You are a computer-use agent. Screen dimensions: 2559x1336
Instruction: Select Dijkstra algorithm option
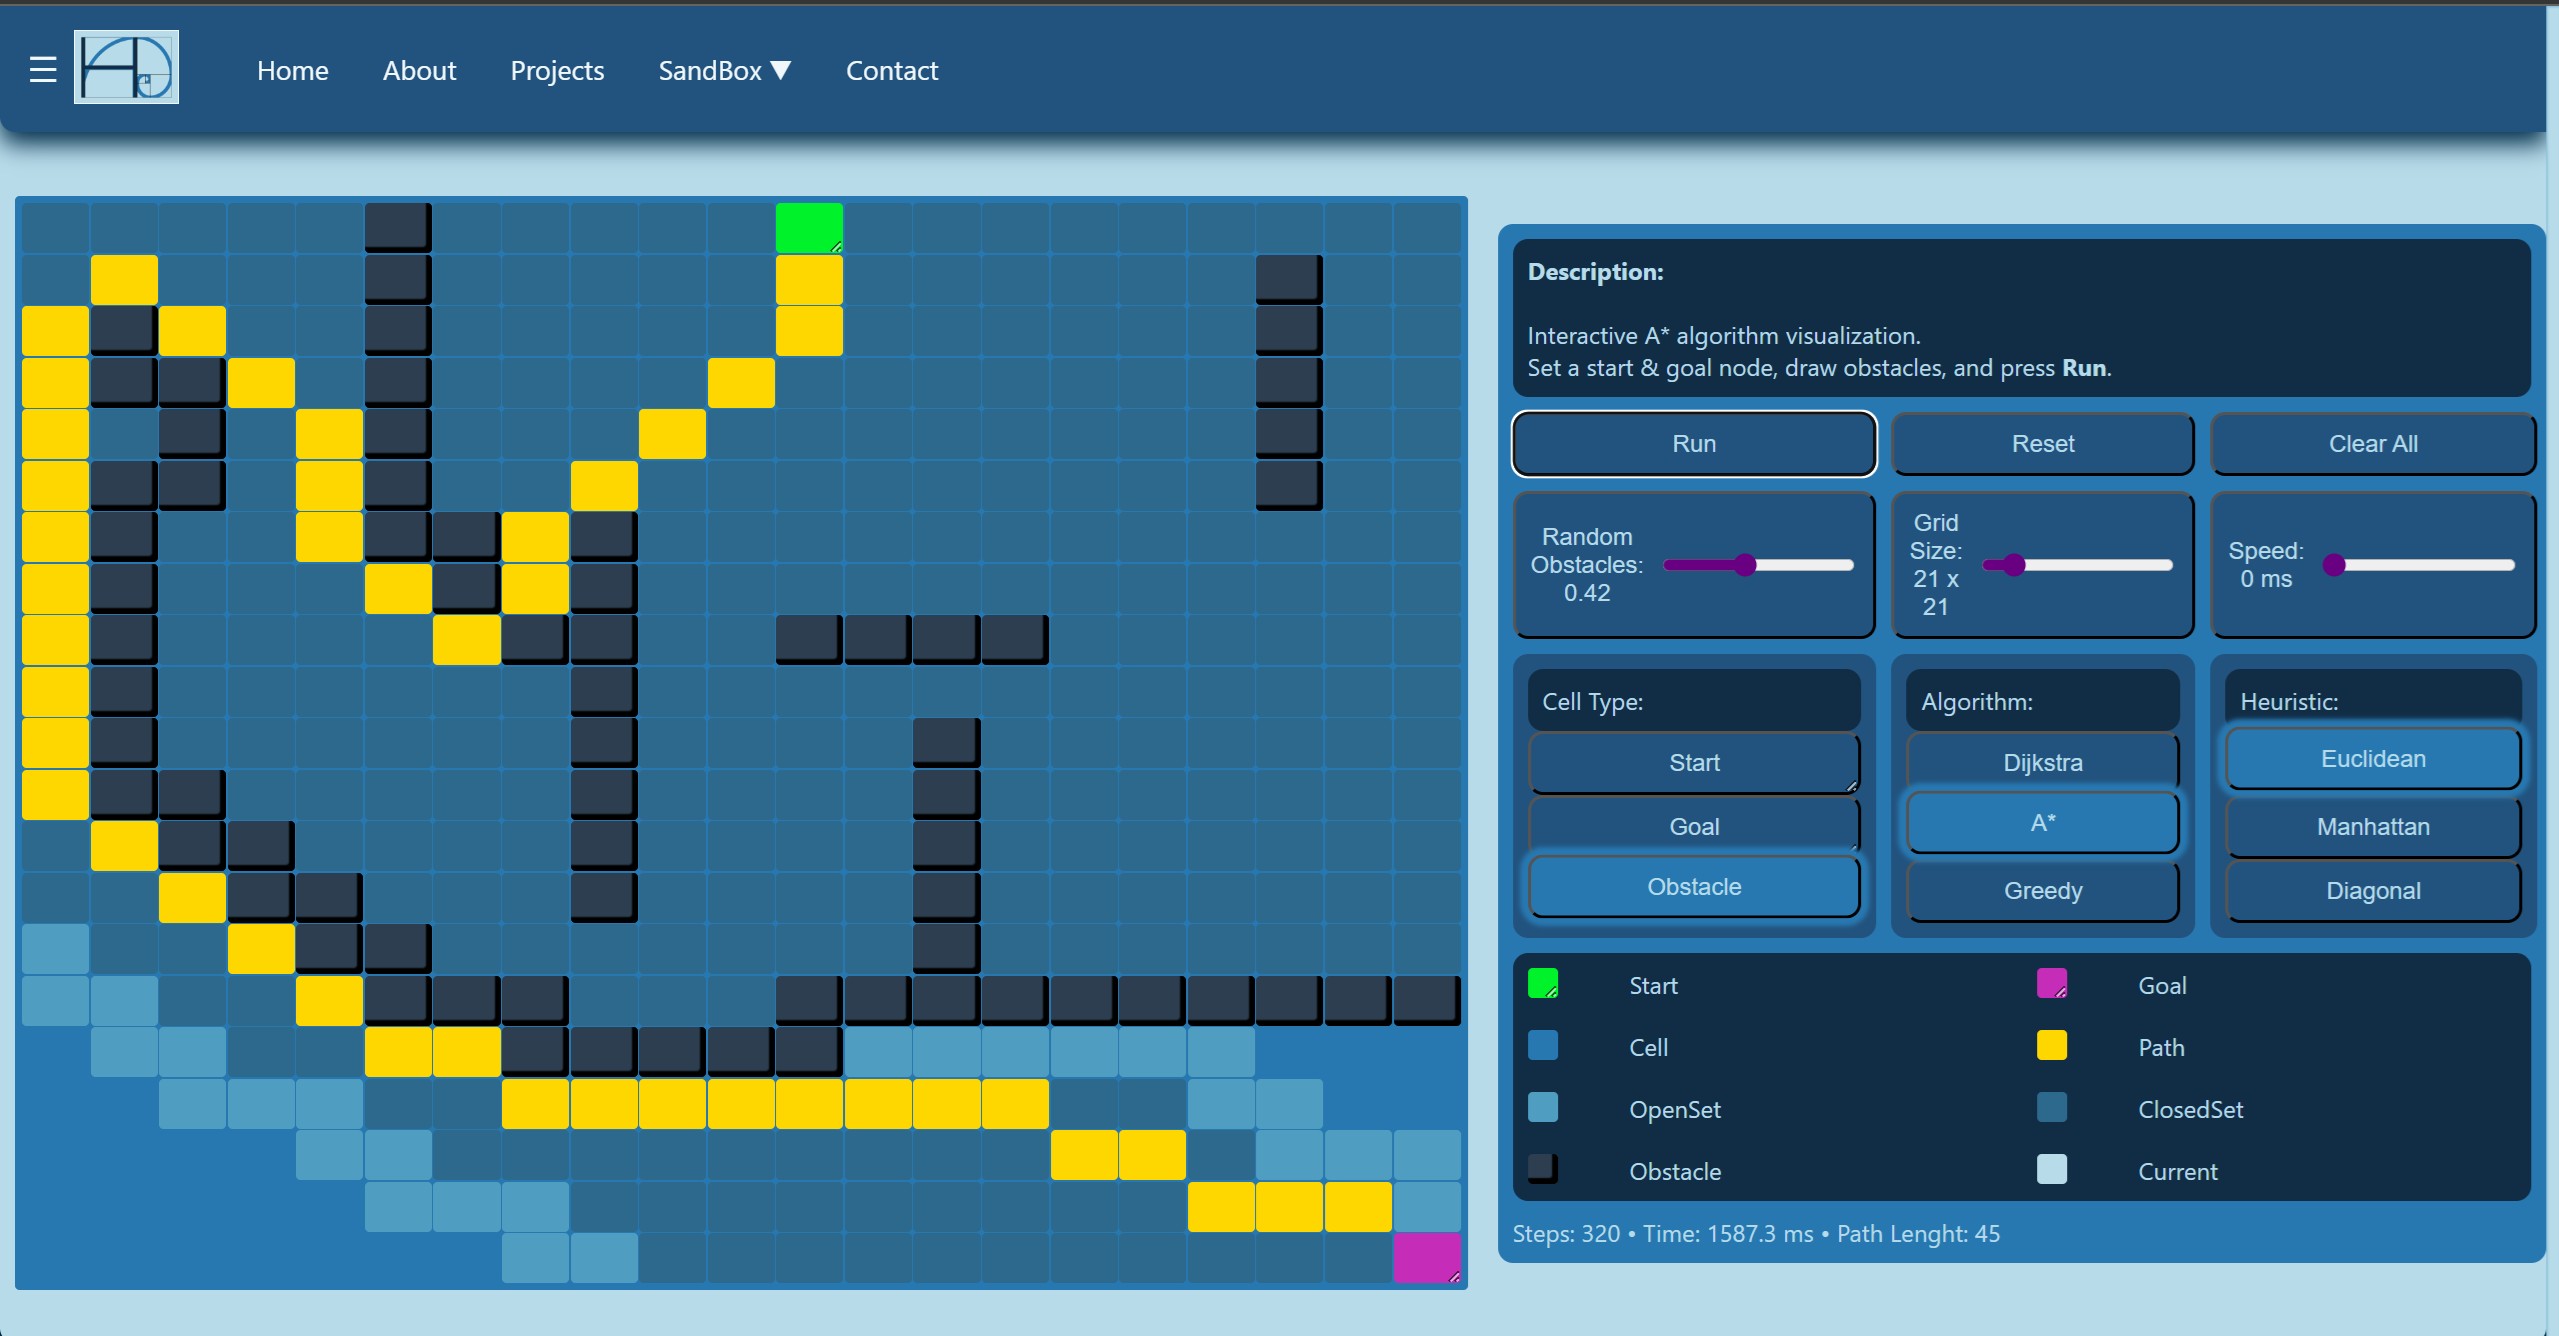pos(2042,762)
